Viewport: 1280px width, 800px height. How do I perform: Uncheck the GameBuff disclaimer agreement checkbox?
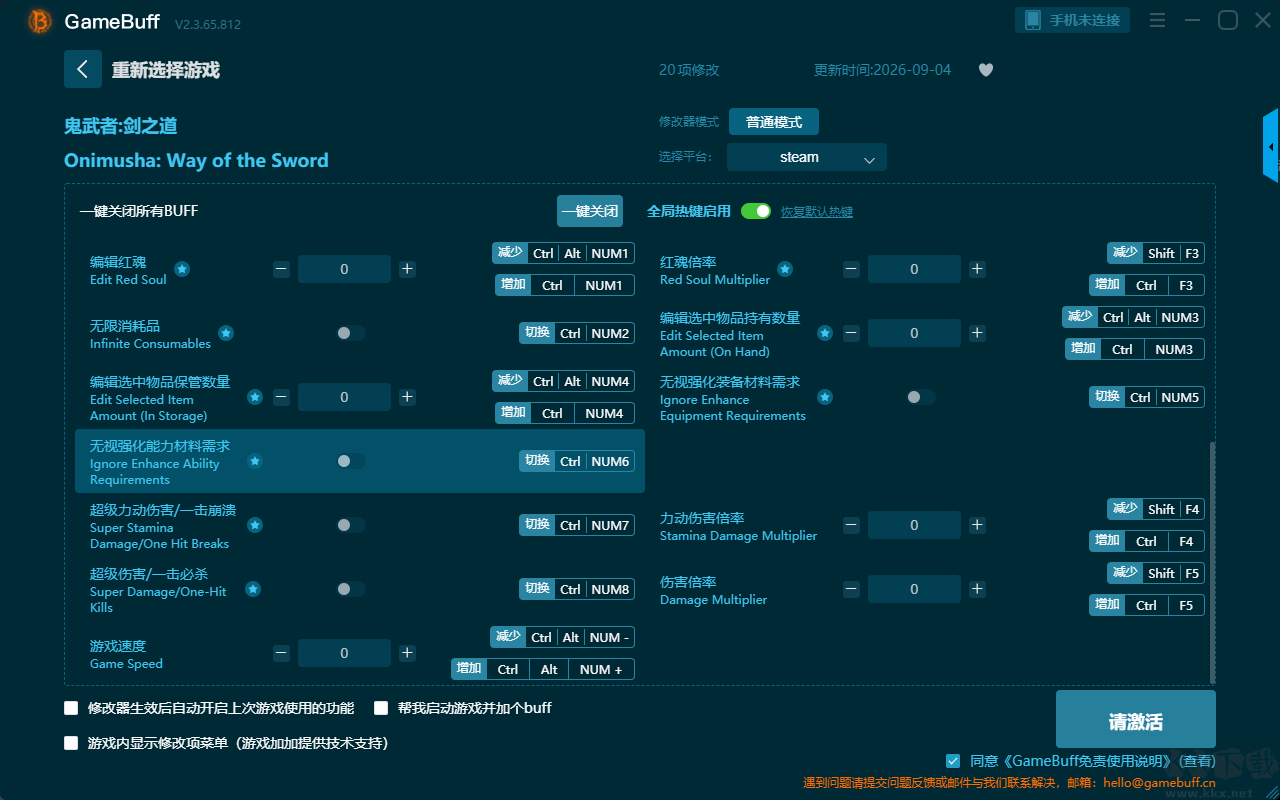pos(953,761)
